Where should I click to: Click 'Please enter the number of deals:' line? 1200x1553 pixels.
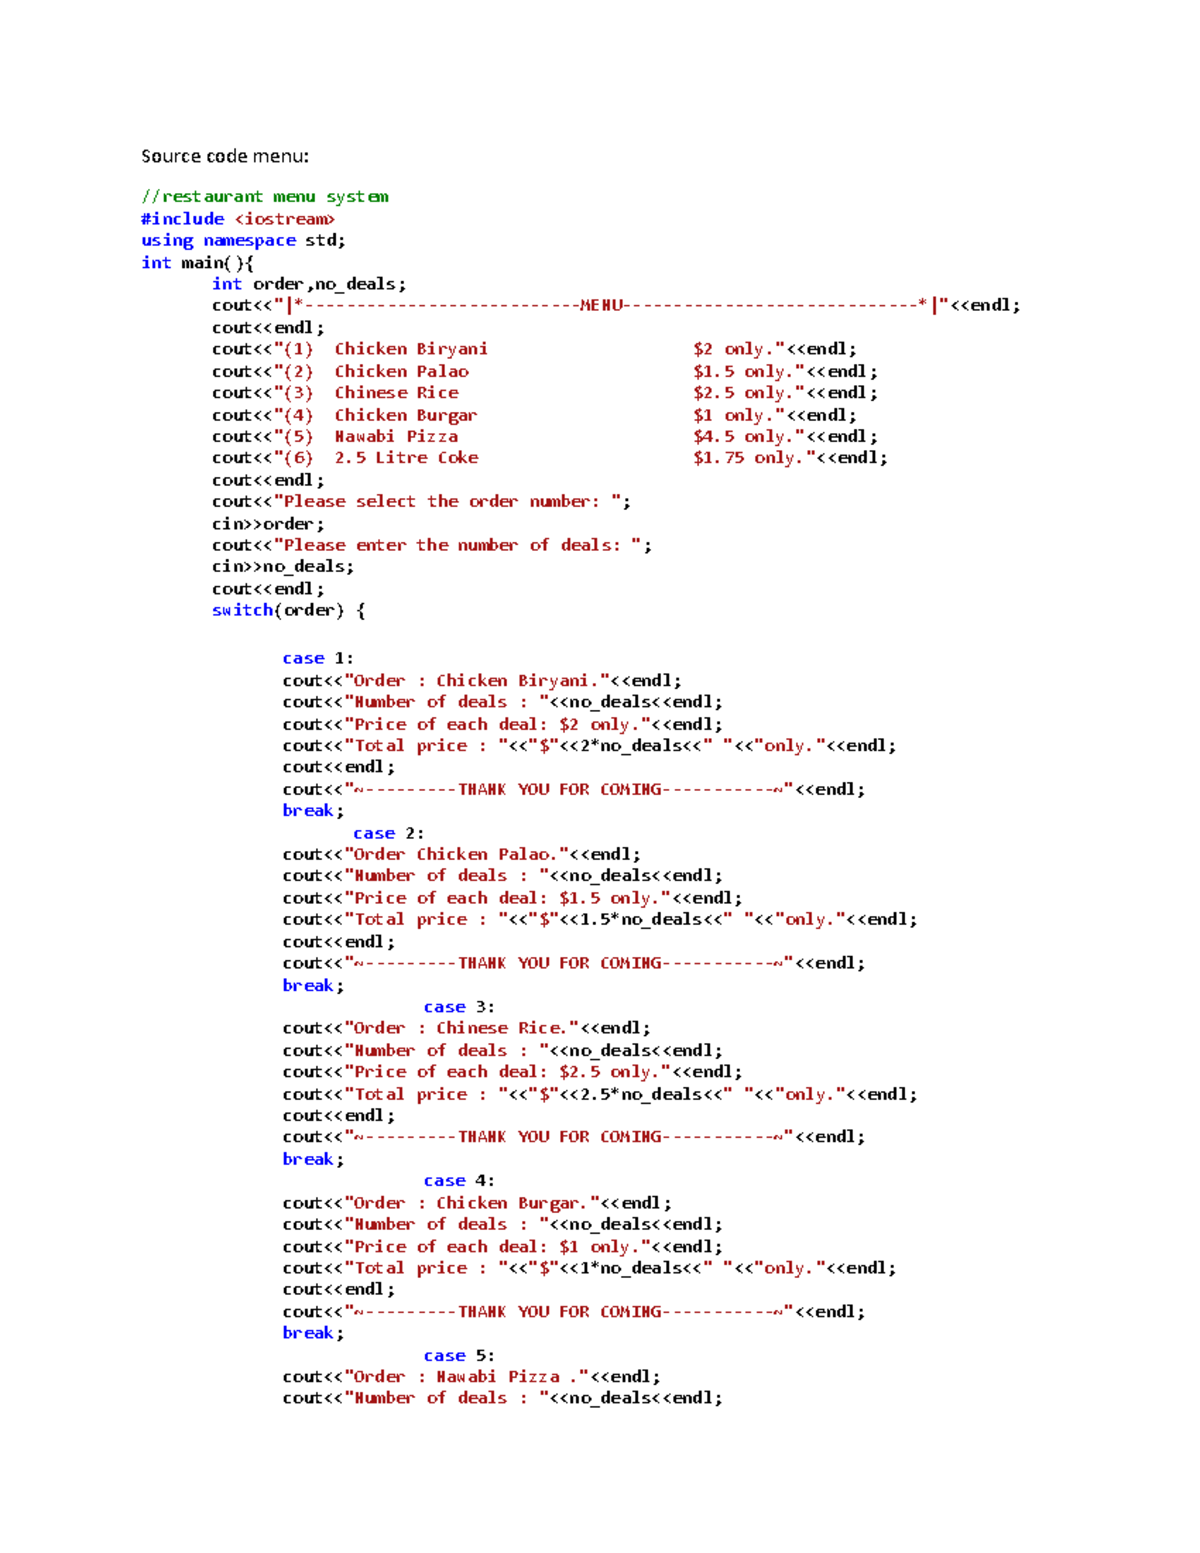432,545
